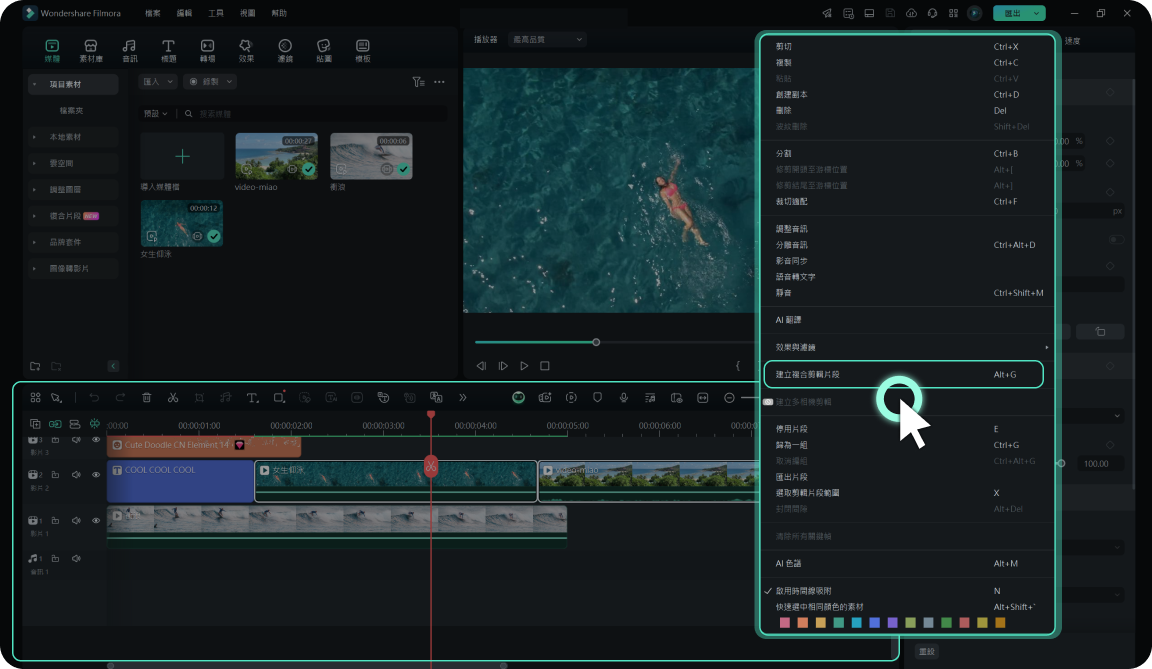This screenshot has height=669, width=1152.
Task: Toggle visibility eye of 影片 2 track
Action: (x=96, y=475)
